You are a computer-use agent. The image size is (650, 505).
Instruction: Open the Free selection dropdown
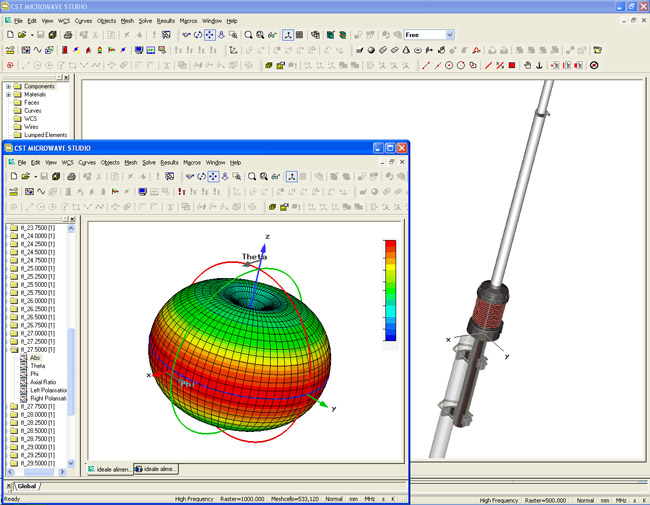pos(449,35)
